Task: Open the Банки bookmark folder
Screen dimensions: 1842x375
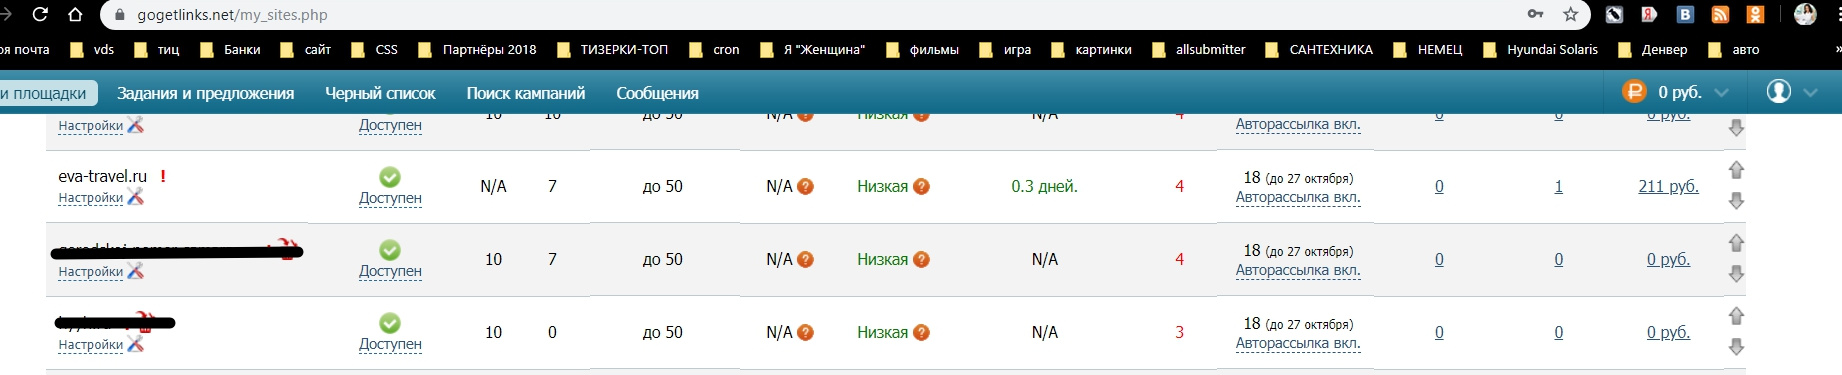Action: pos(231,49)
